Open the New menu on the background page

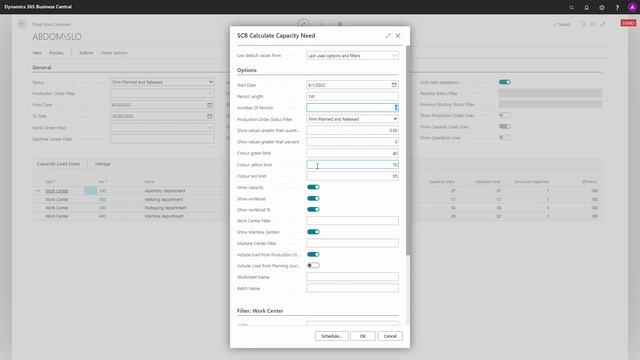[x=37, y=53]
